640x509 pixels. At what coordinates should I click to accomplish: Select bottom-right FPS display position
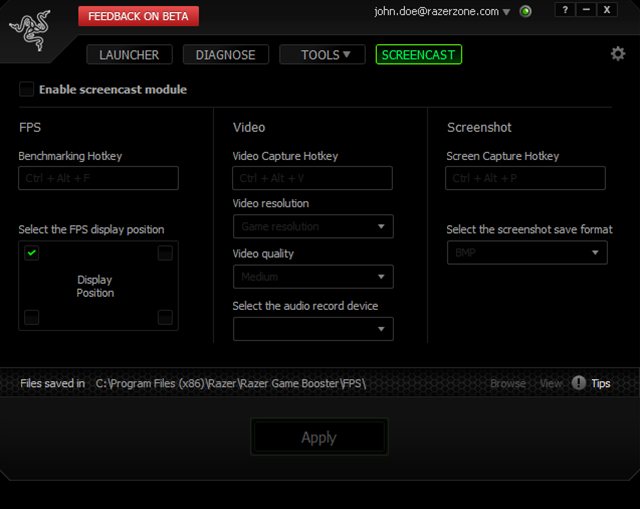tap(165, 318)
